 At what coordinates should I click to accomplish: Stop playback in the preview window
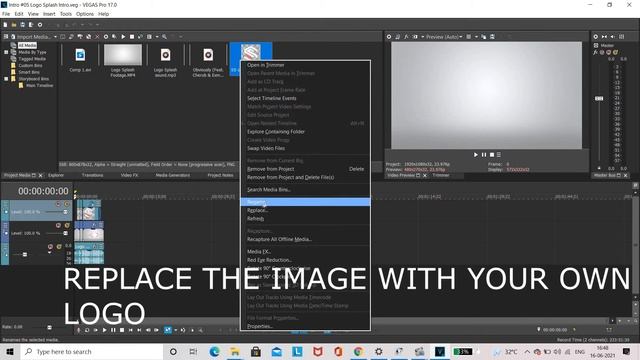(x=492, y=155)
